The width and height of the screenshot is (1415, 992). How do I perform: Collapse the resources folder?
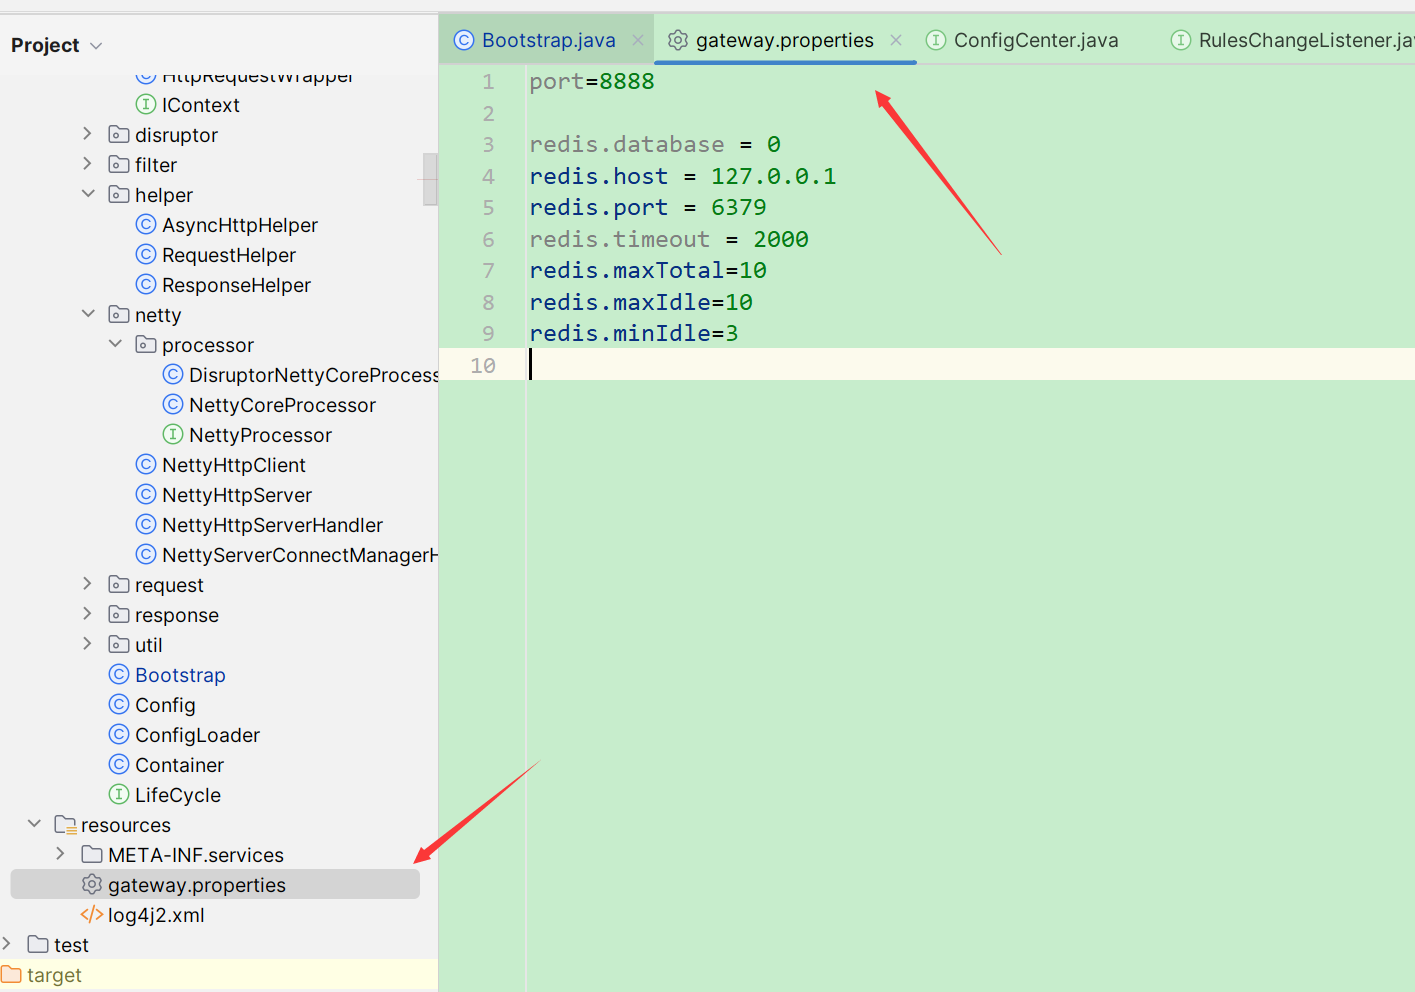click(34, 824)
